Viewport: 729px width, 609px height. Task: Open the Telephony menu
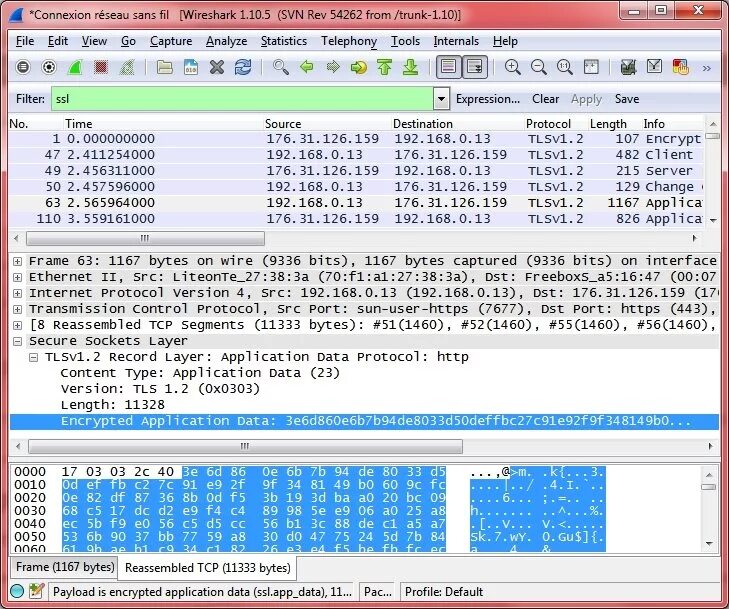click(x=349, y=41)
